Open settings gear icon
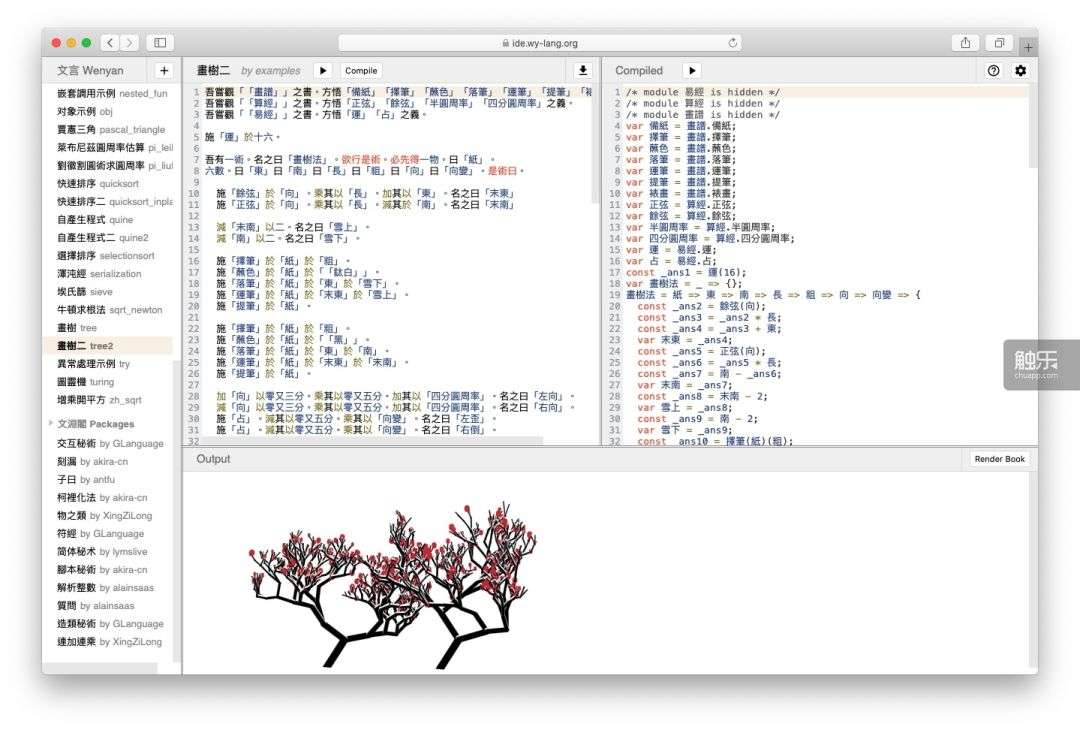1080x730 pixels. pos(1020,71)
